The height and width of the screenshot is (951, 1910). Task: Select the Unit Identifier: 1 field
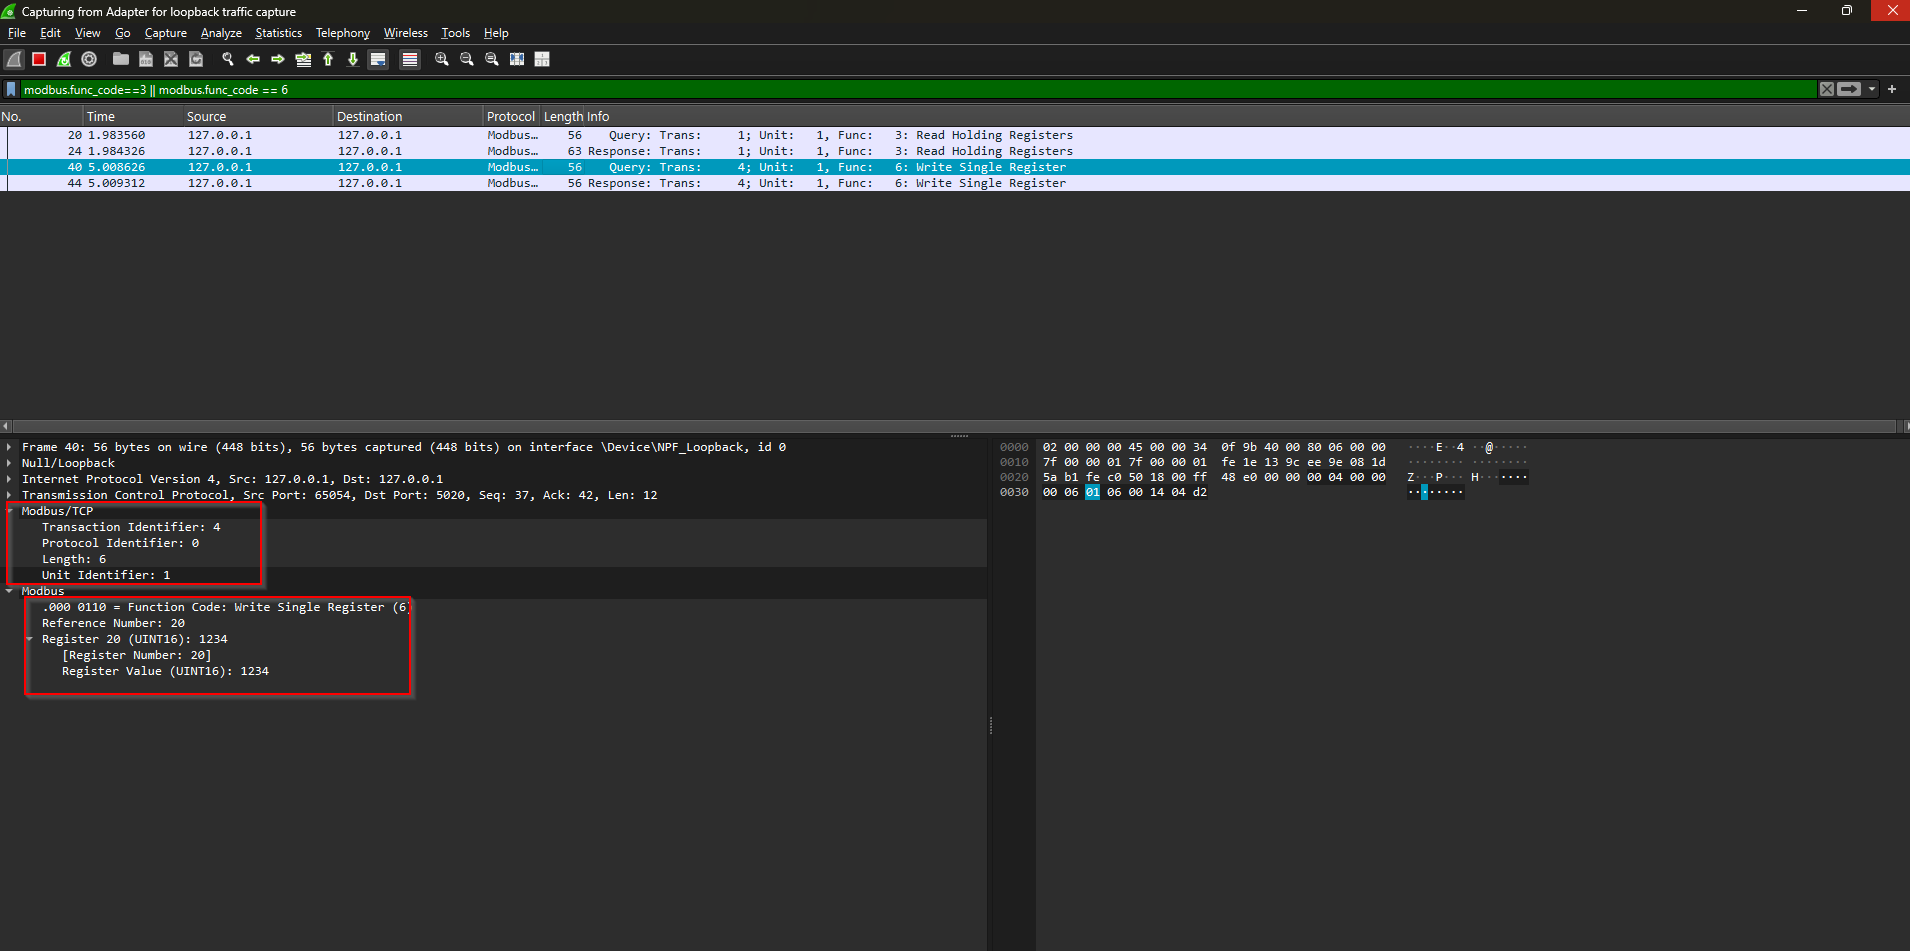coord(106,575)
